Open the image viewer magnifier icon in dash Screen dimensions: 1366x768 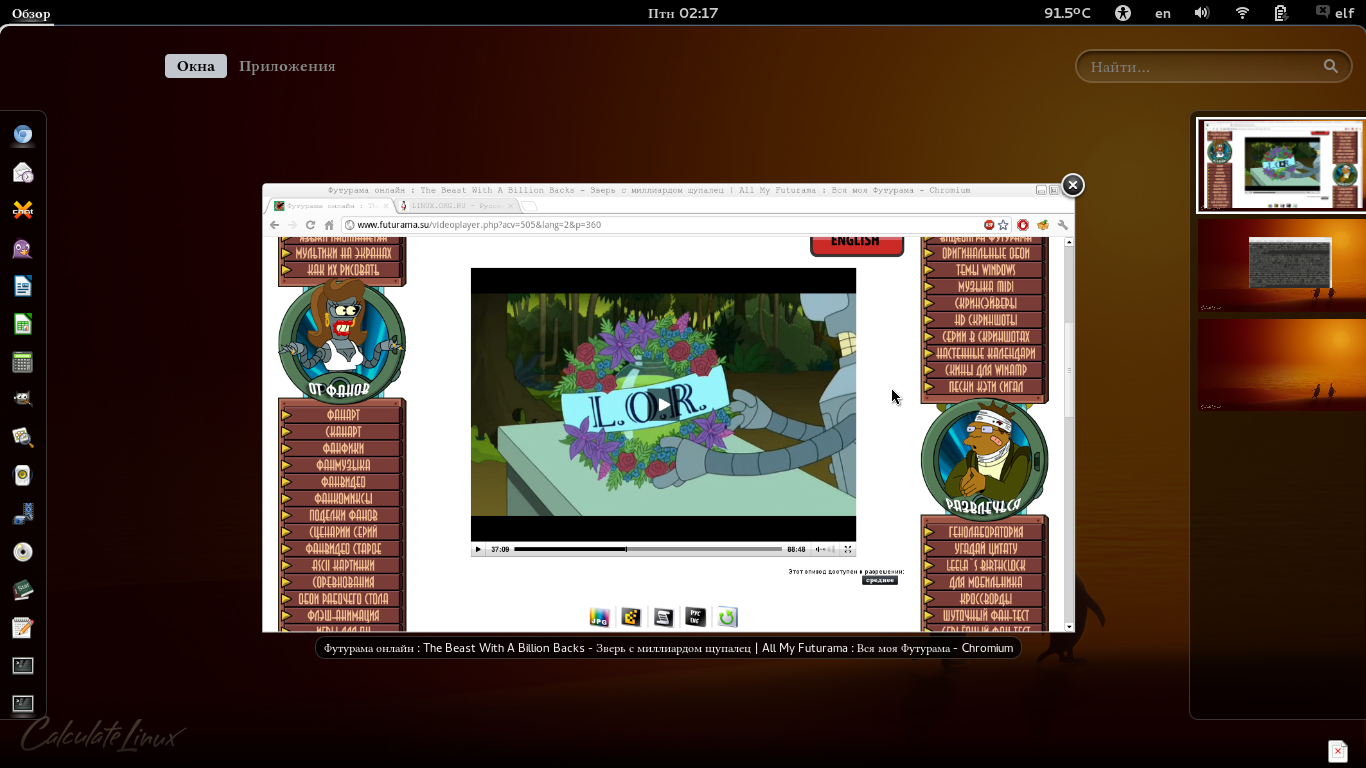pos(22,437)
